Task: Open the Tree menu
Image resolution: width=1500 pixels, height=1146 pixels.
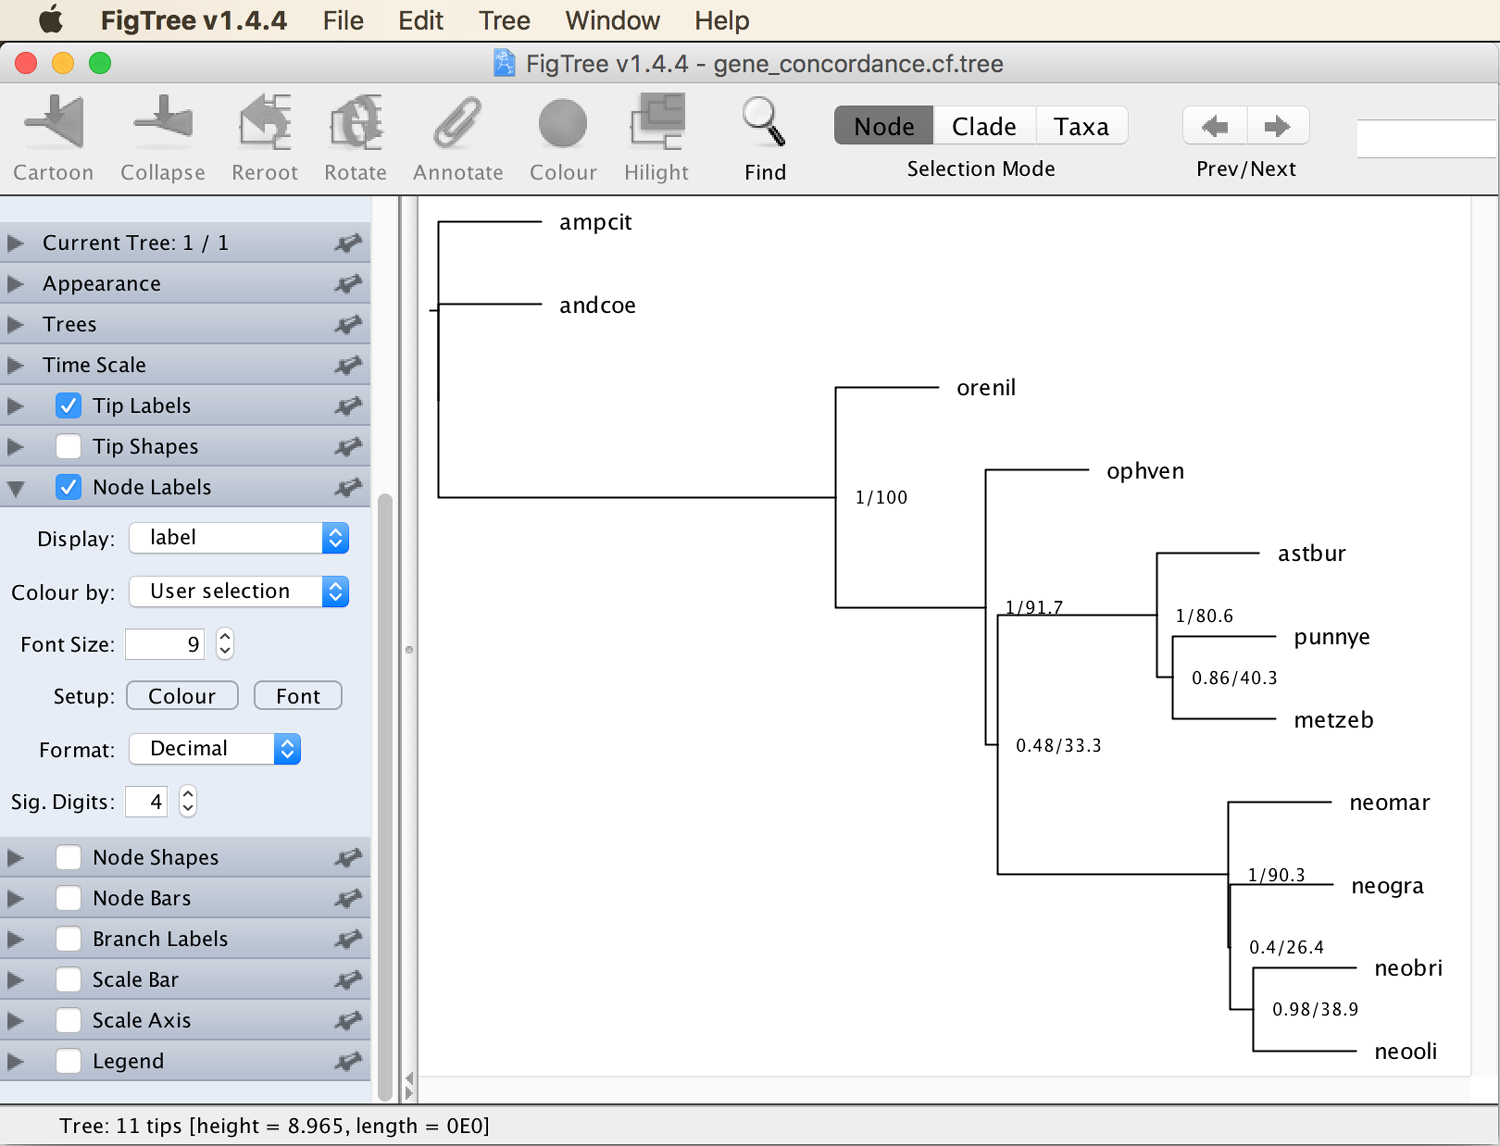Action: click(504, 20)
